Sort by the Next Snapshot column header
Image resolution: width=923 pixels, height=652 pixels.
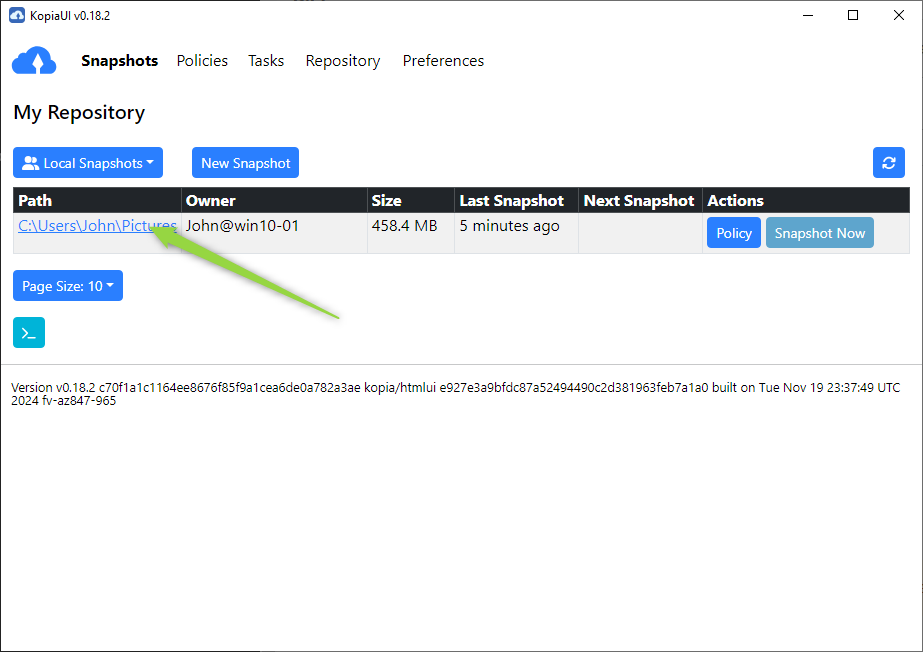[639, 201]
